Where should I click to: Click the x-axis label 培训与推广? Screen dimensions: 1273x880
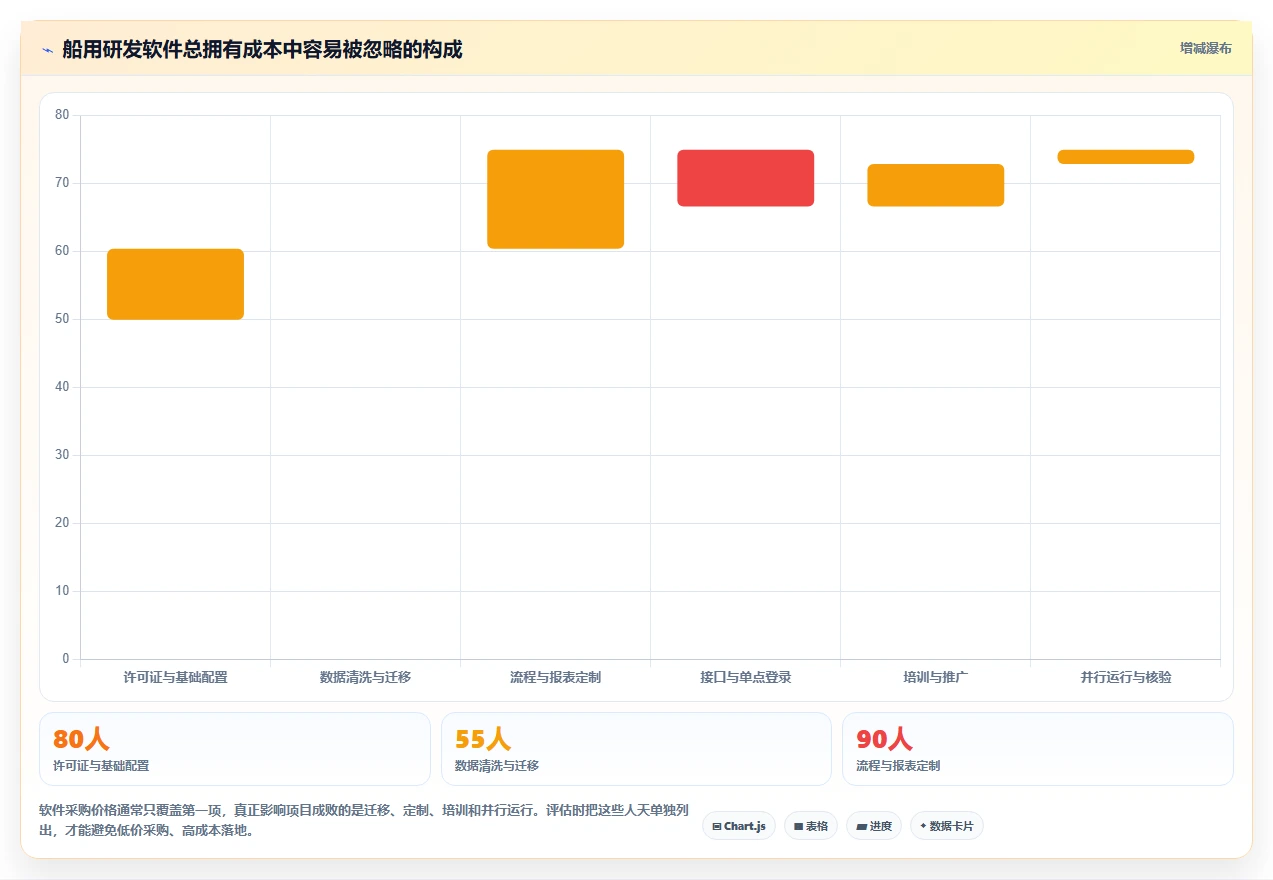[x=935, y=677]
